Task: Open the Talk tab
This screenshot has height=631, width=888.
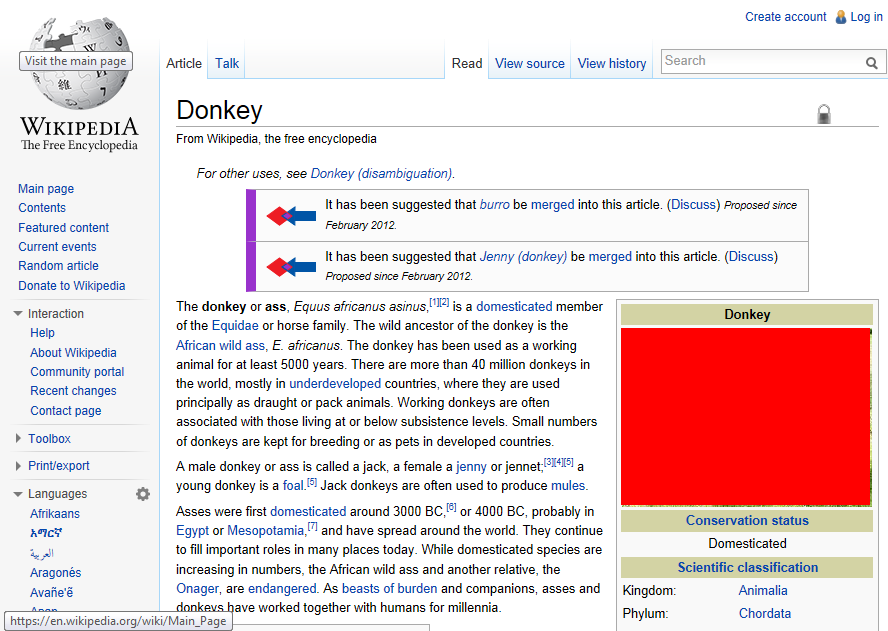Action: [227, 63]
